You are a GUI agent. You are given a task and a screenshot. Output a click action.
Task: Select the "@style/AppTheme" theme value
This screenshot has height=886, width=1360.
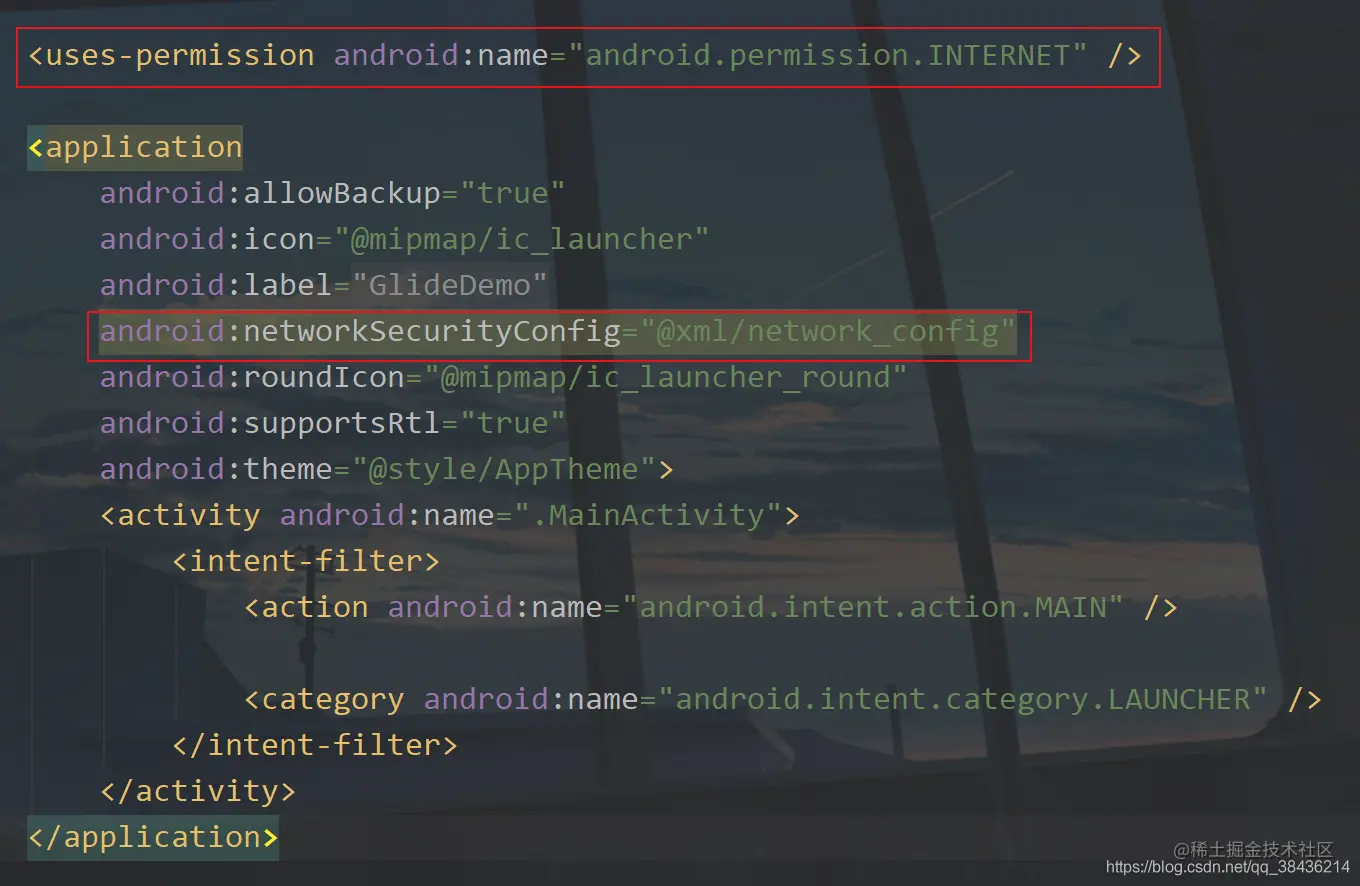(504, 469)
